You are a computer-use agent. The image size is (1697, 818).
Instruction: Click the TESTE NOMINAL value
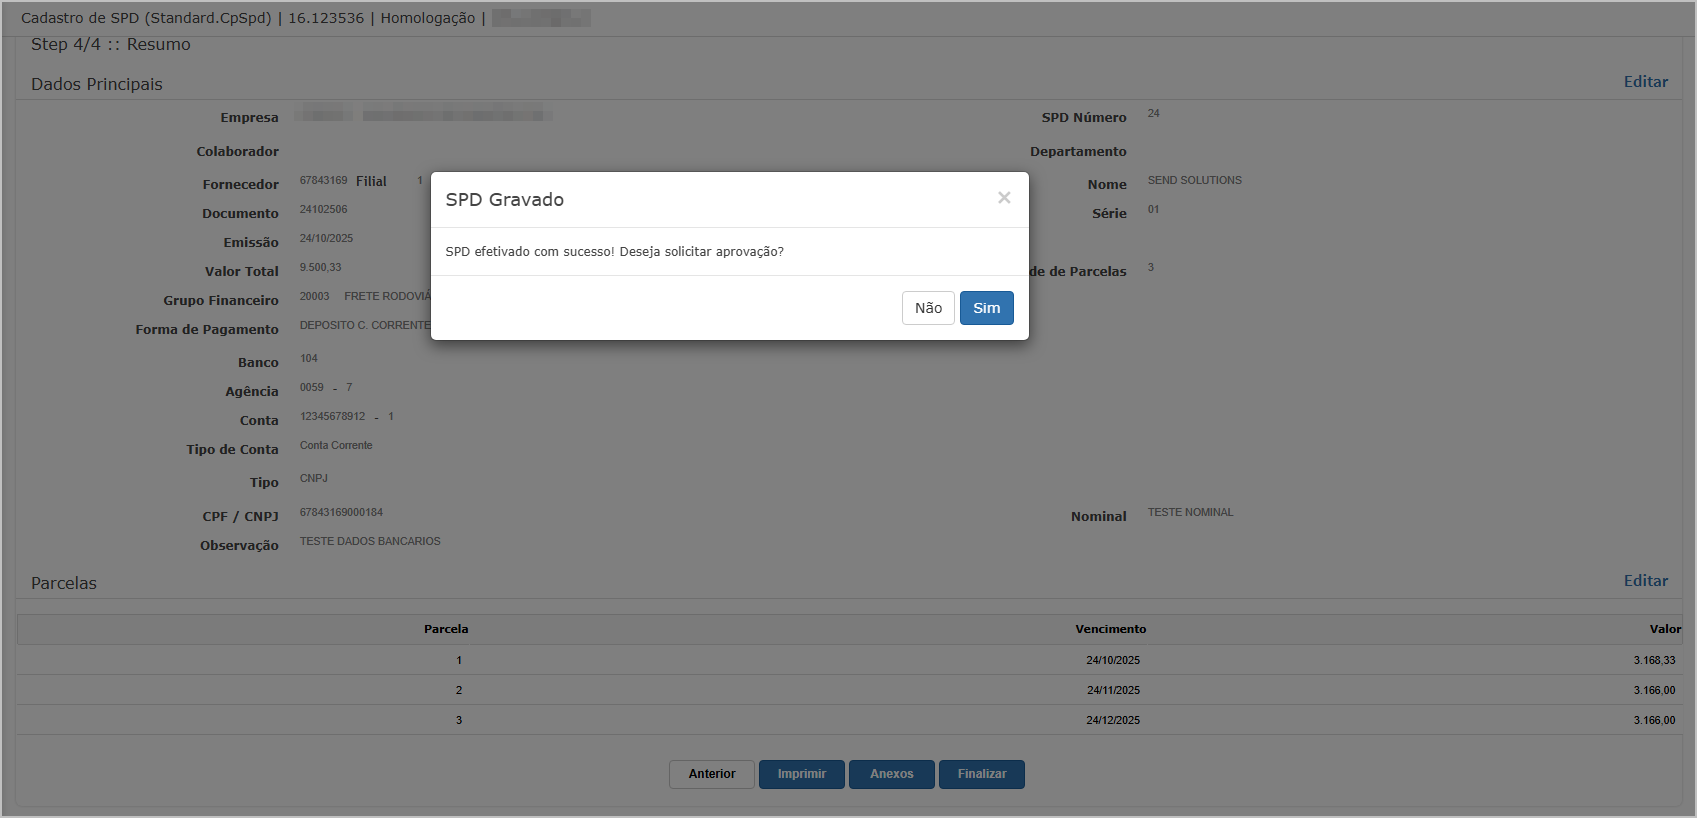tap(1190, 512)
